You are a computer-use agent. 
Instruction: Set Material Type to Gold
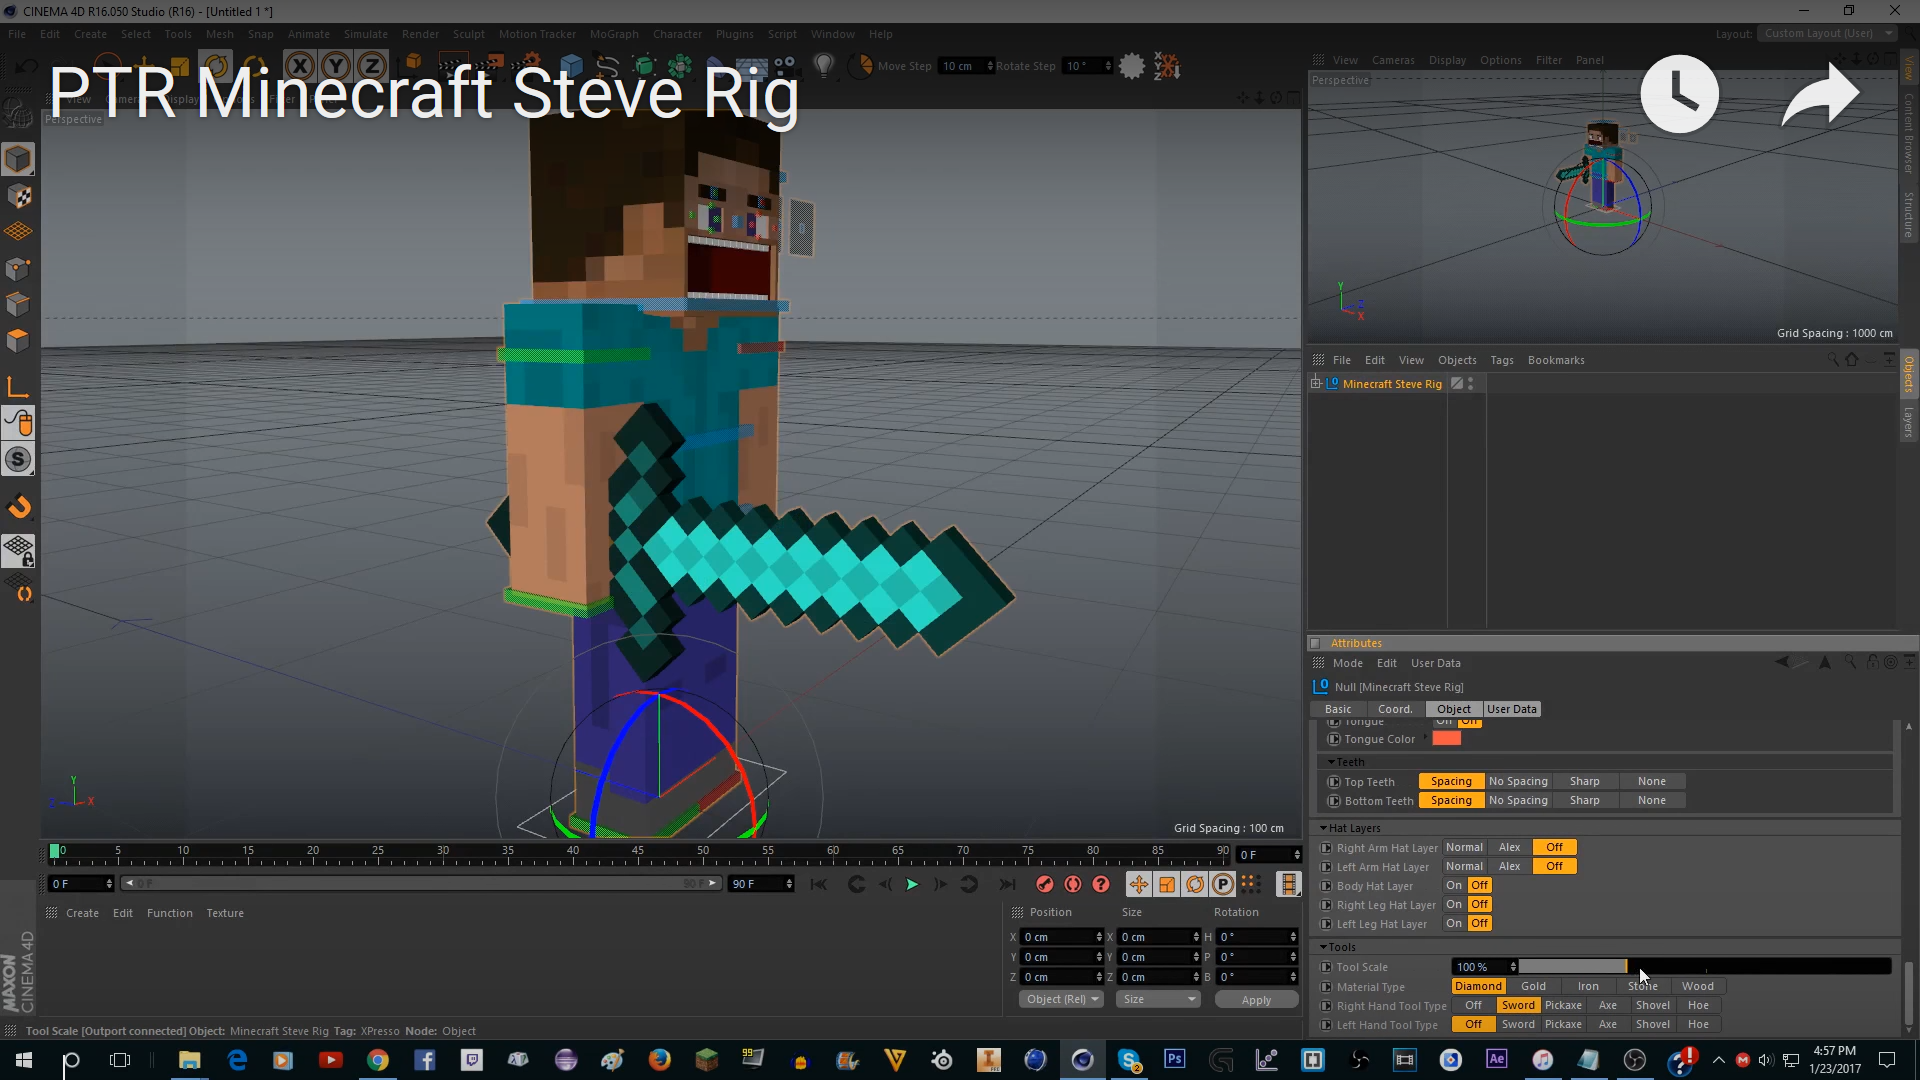[x=1533, y=986]
